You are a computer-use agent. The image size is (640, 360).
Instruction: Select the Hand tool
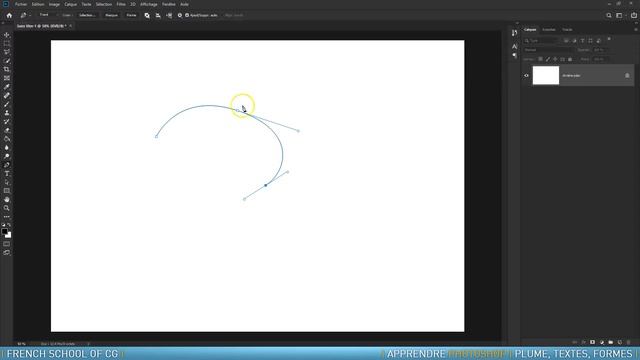pos(7,200)
